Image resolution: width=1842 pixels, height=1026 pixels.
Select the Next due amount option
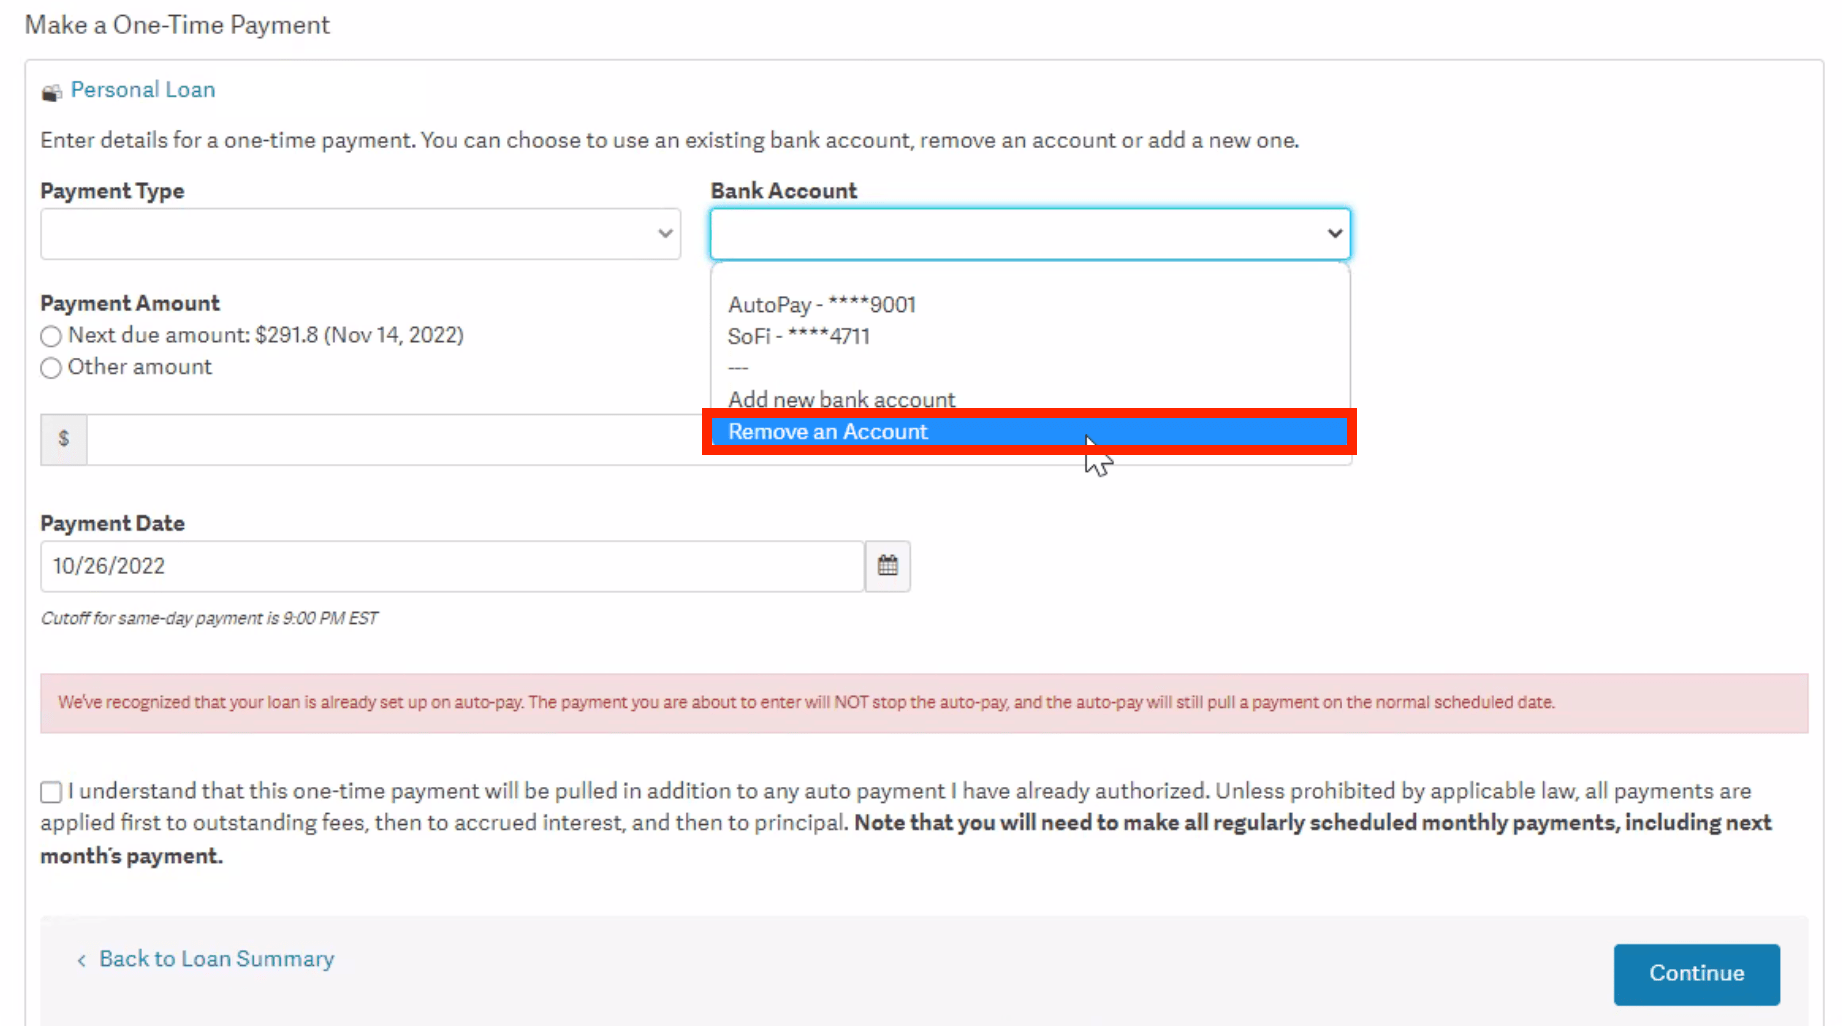click(x=51, y=336)
